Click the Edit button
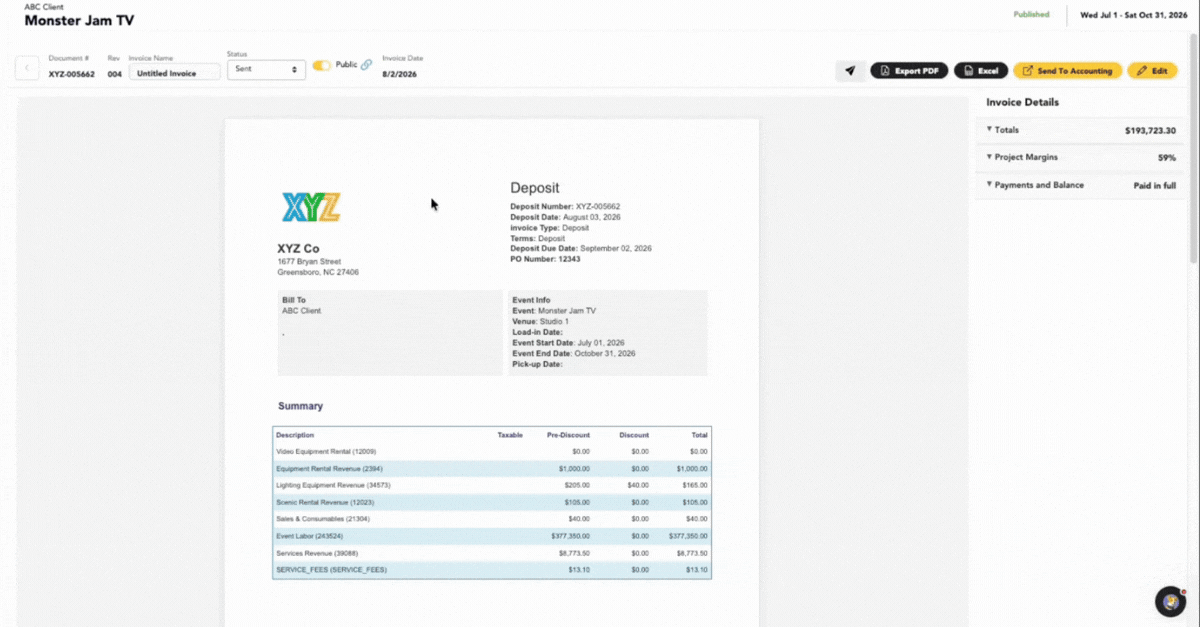Image resolution: width=1200 pixels, height=627 pixels. coord(1152,71)
